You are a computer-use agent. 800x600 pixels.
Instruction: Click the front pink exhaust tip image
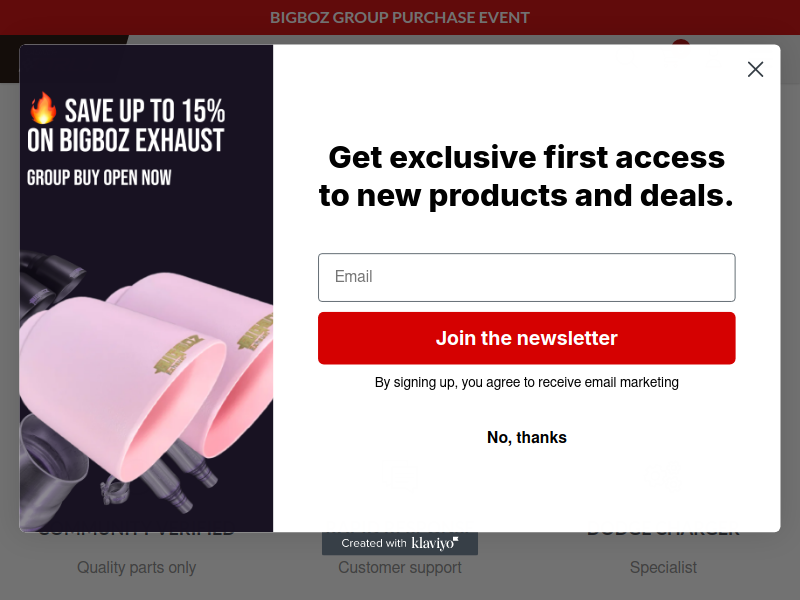coord(122,388)
